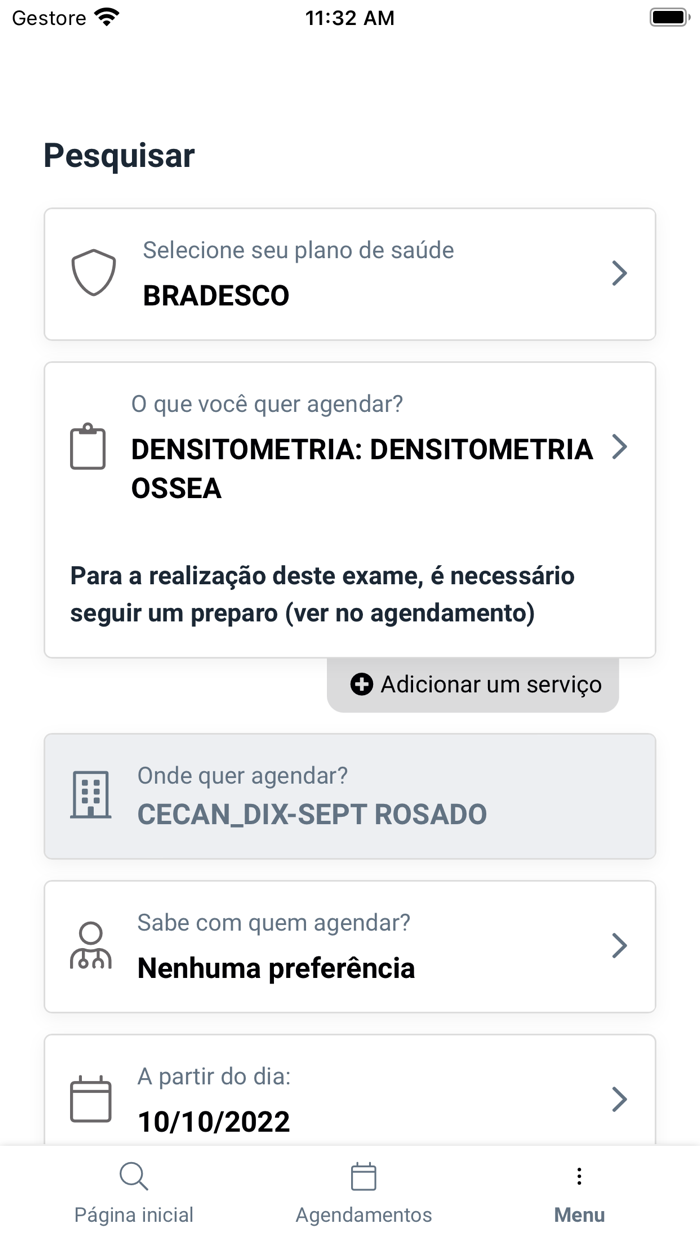Open the DENSITOMETRIA OSSEA service chevron
Image resolution: width=700 pixels, height=1244 pixels.
tap(619, 447)
